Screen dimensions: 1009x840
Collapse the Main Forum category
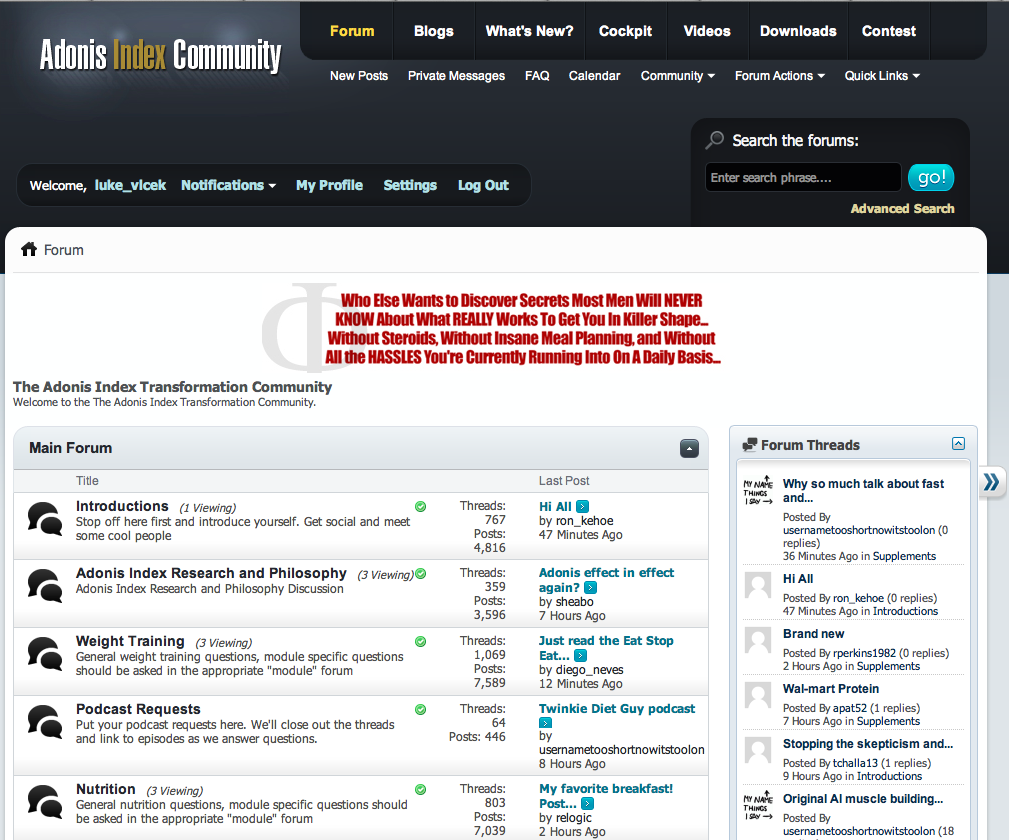click(689, 449)
